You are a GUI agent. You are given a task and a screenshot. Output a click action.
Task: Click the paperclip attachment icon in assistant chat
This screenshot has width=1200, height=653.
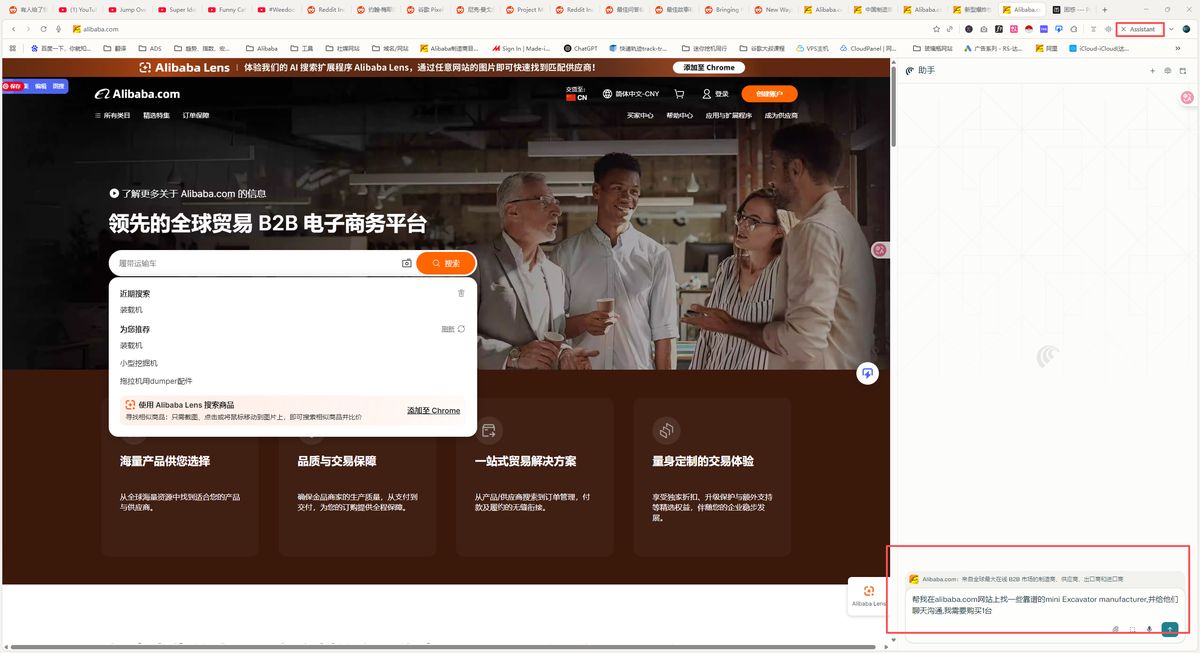[1115, 629]
